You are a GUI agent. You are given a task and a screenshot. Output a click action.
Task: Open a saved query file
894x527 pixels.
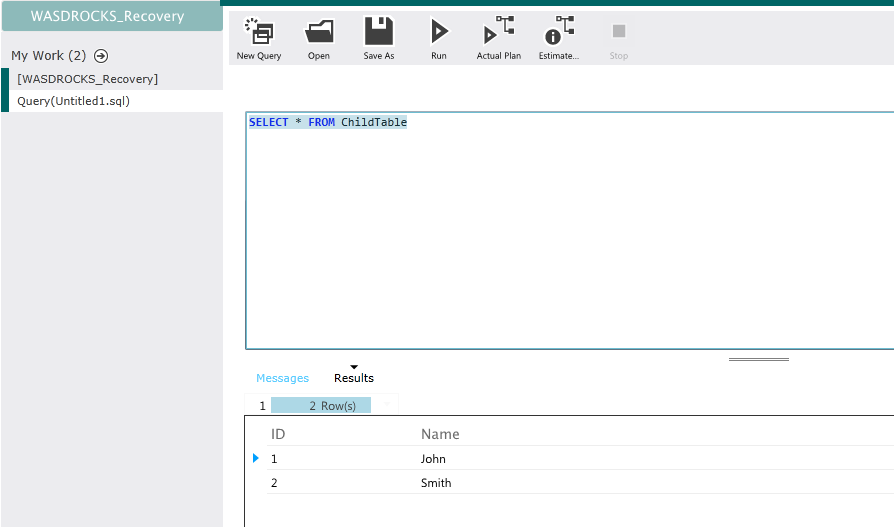[x=319, y=33]
